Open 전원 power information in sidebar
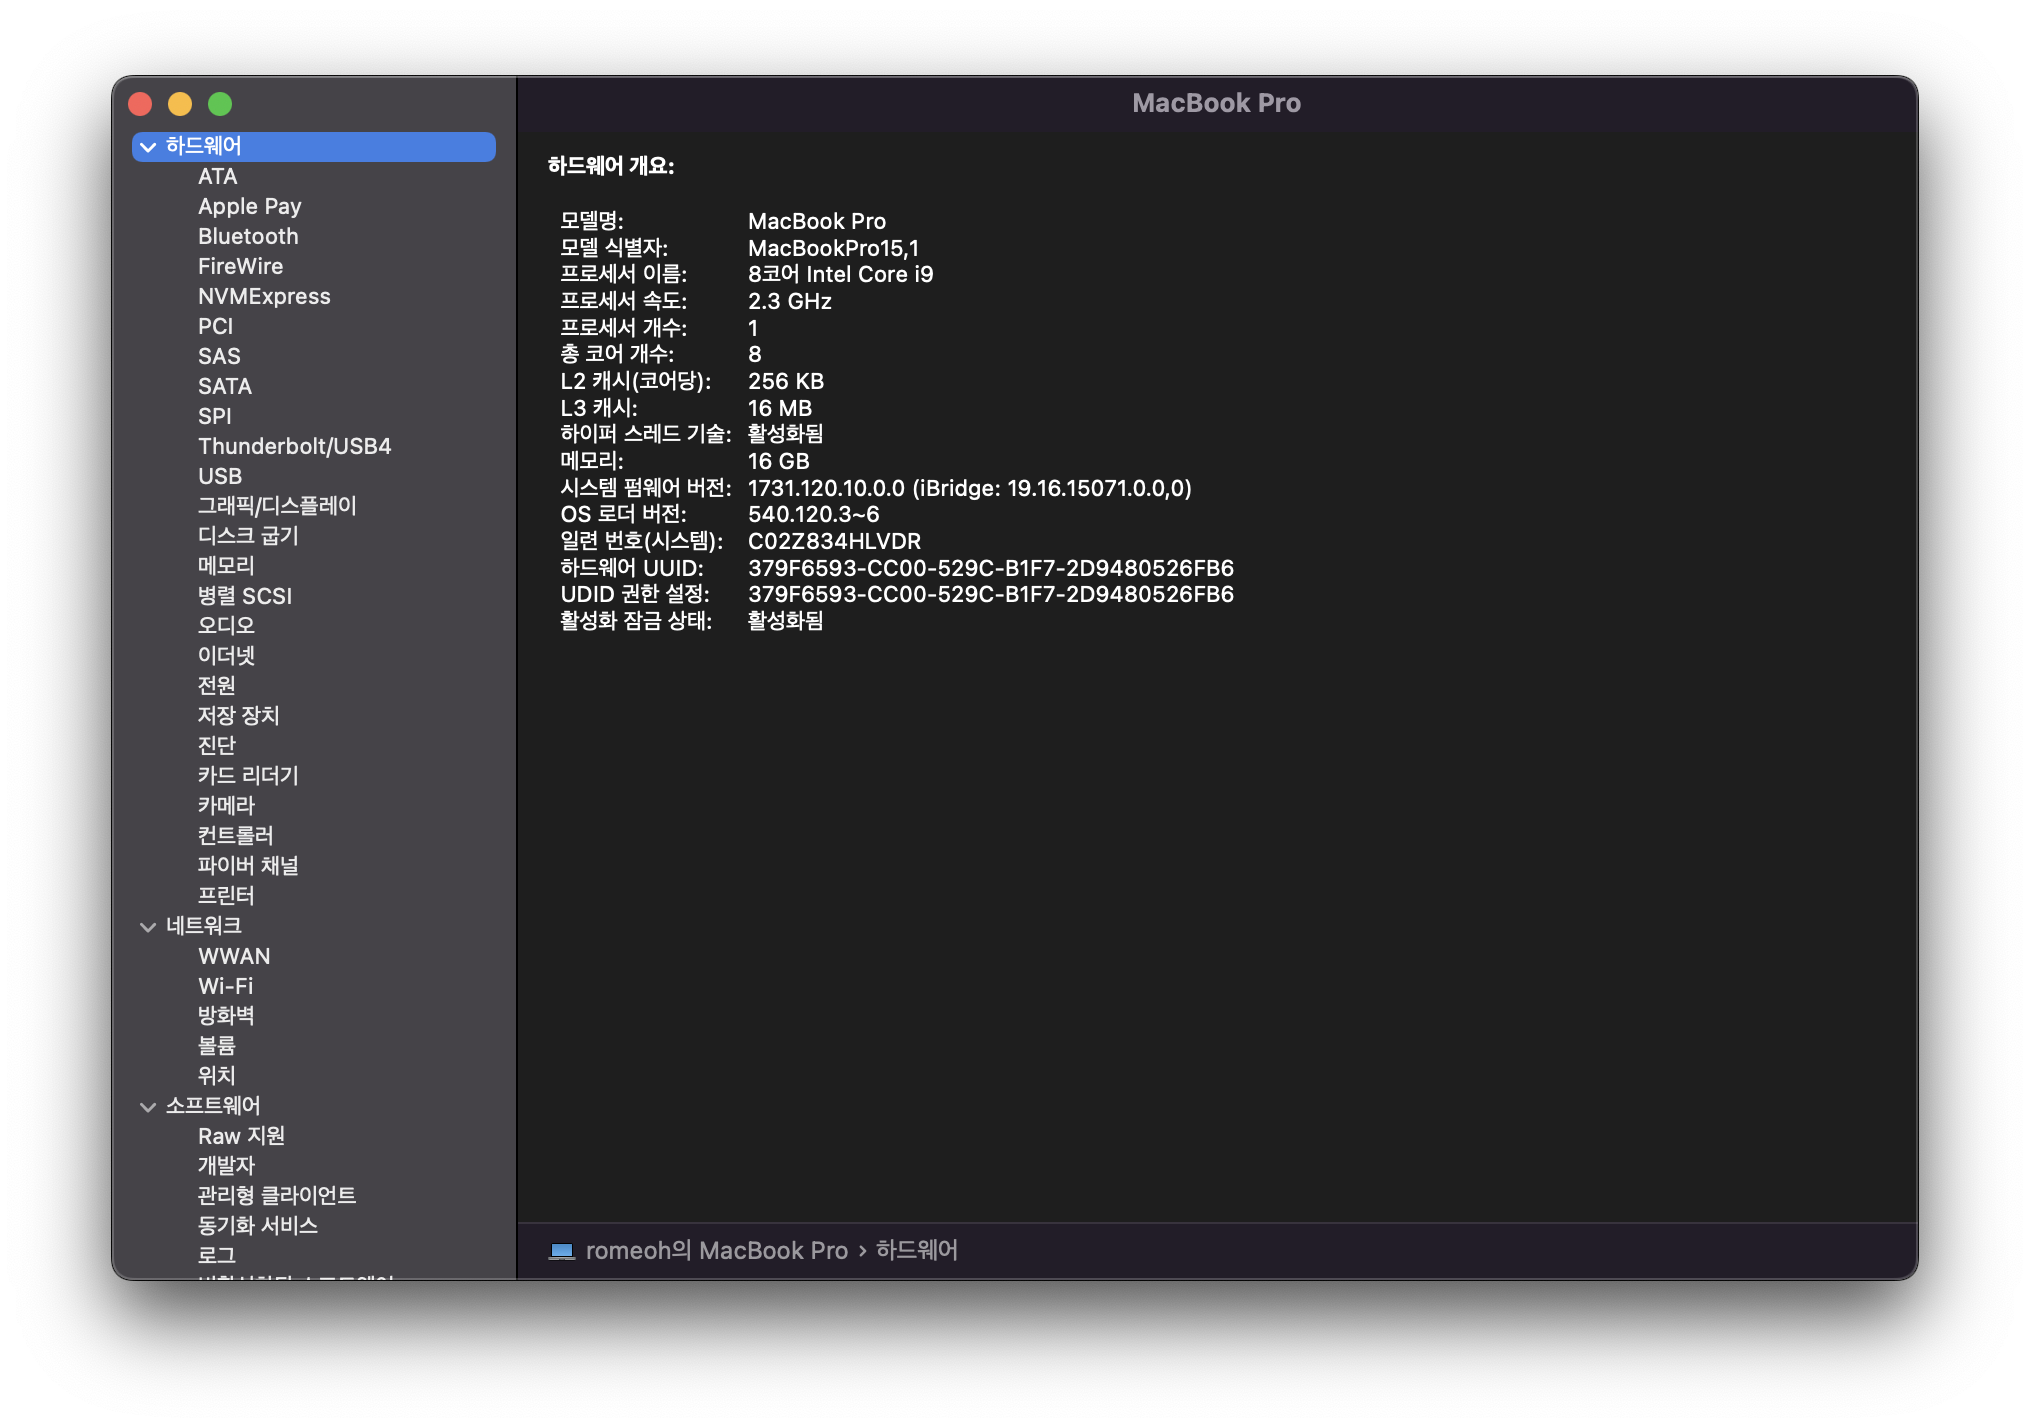 [x=216, y=686]
